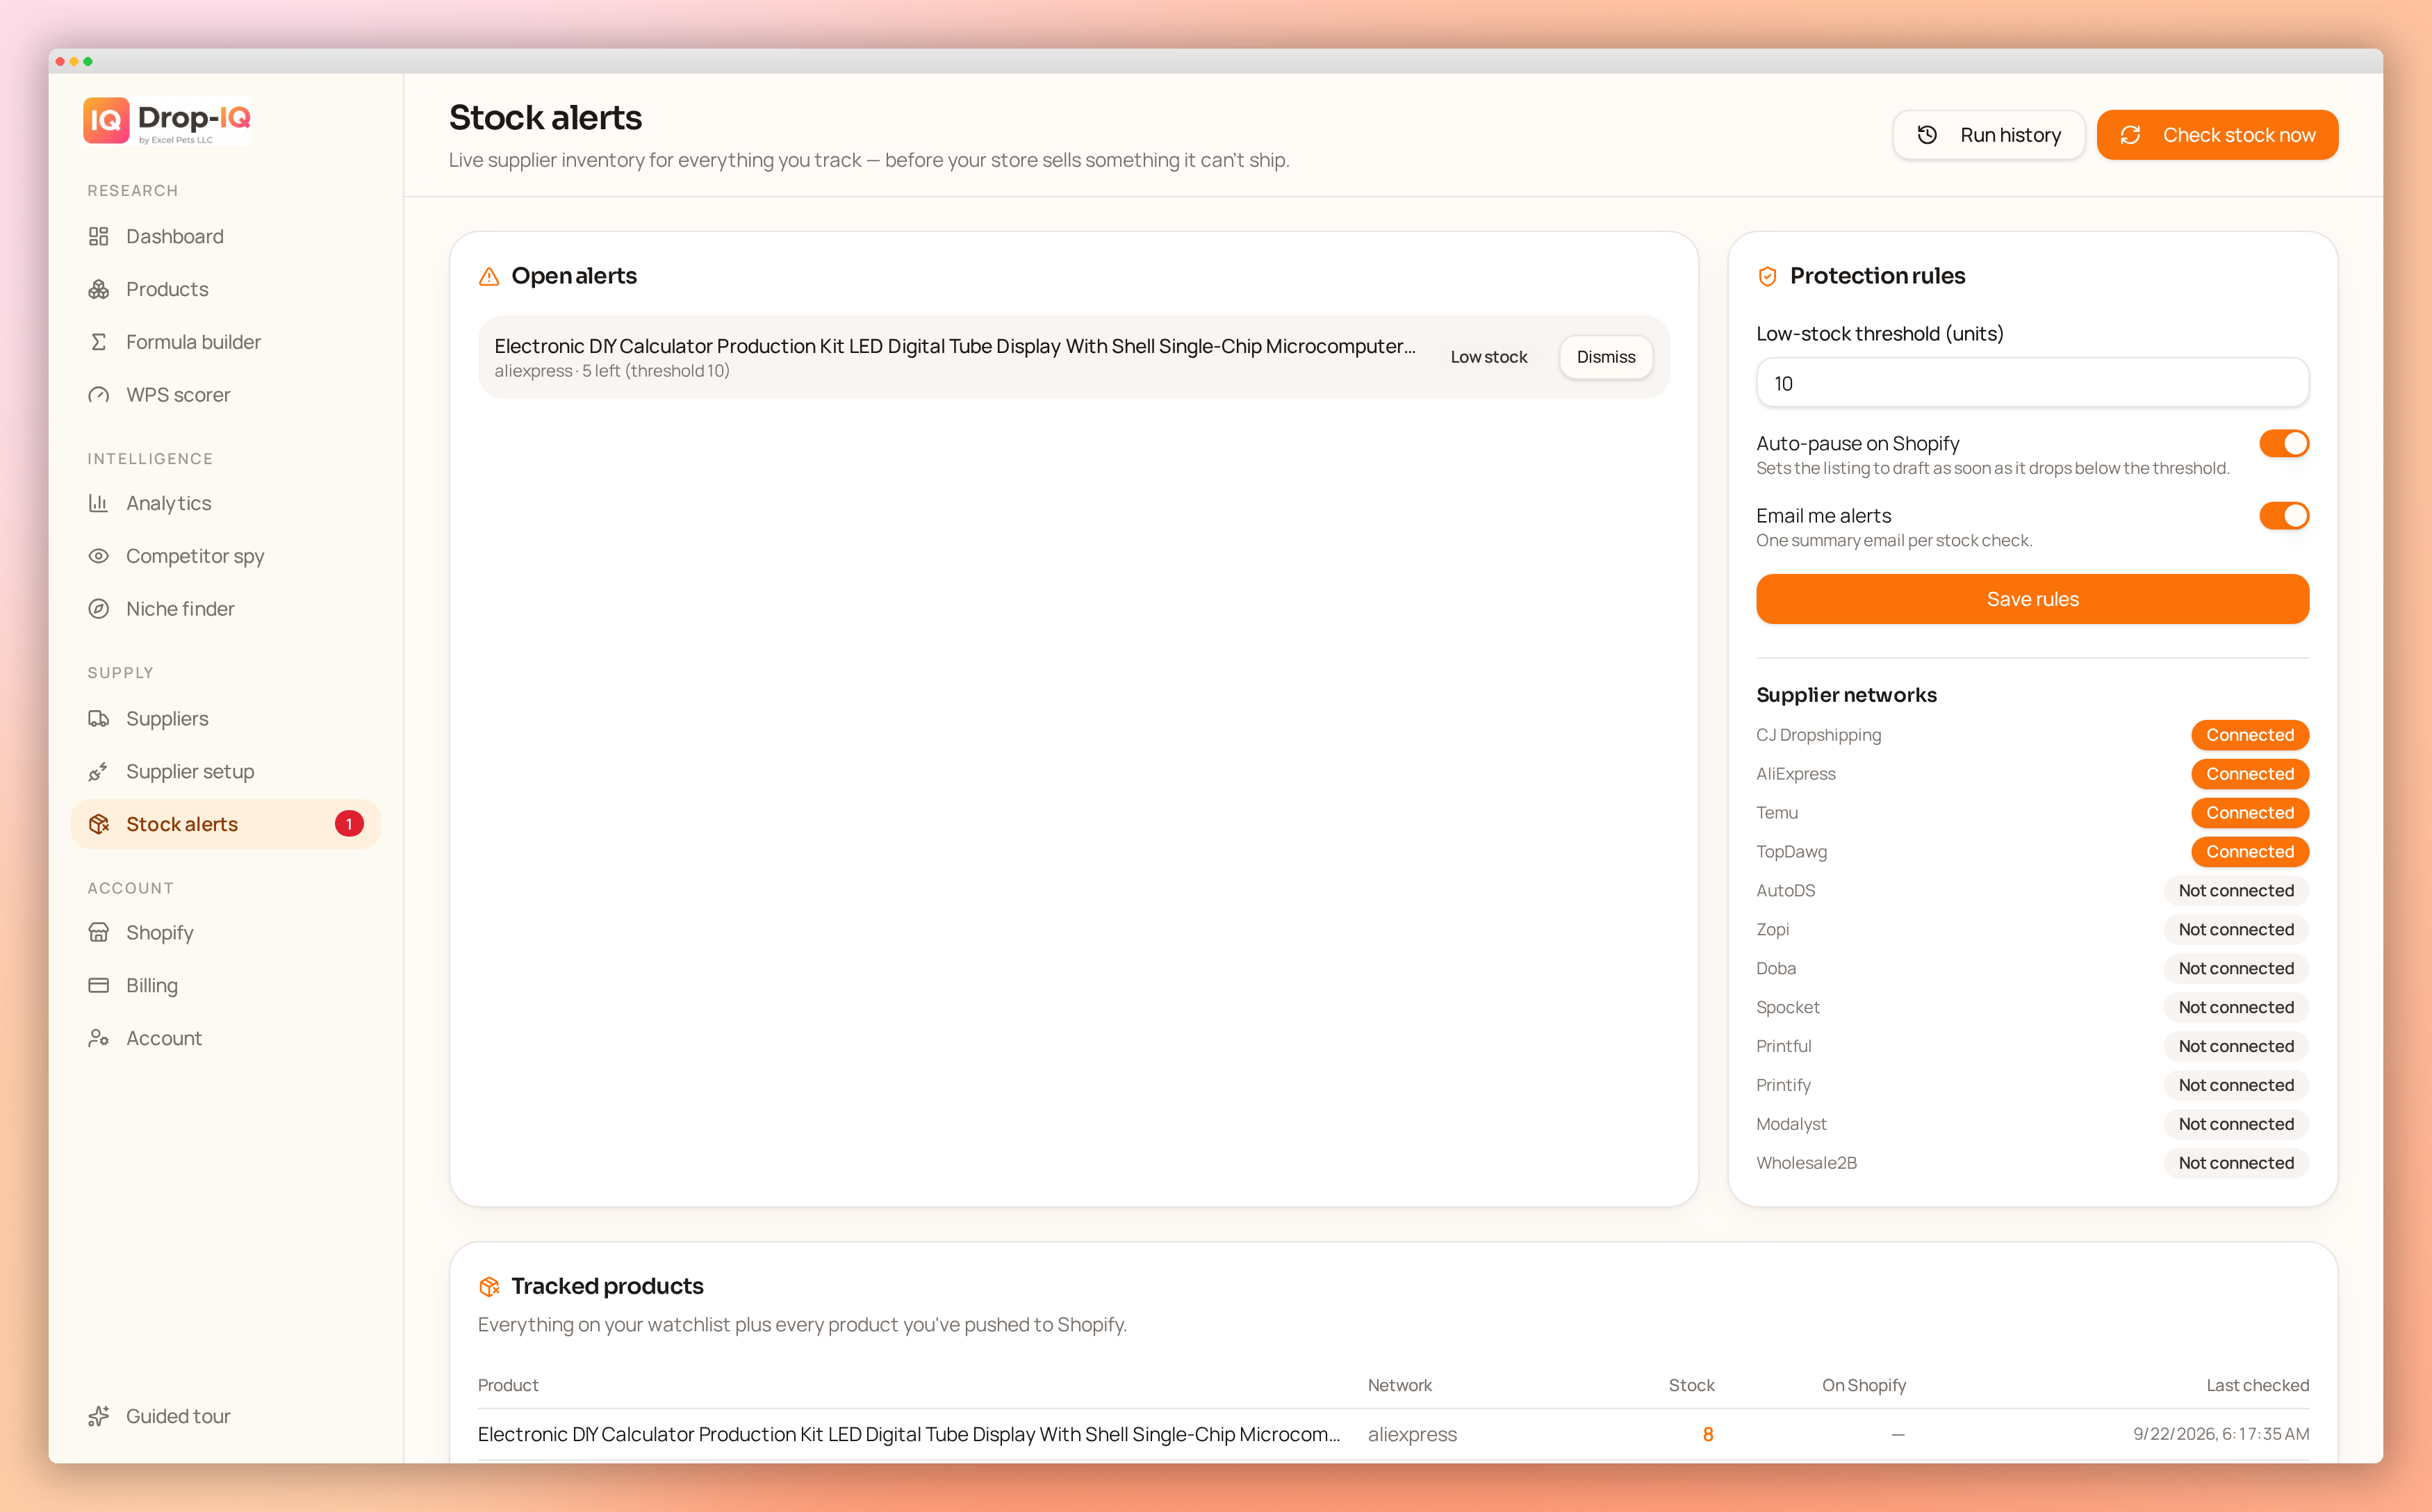
Task: Click the Formula builder sigma icon
Action: (x=98, y=342)
